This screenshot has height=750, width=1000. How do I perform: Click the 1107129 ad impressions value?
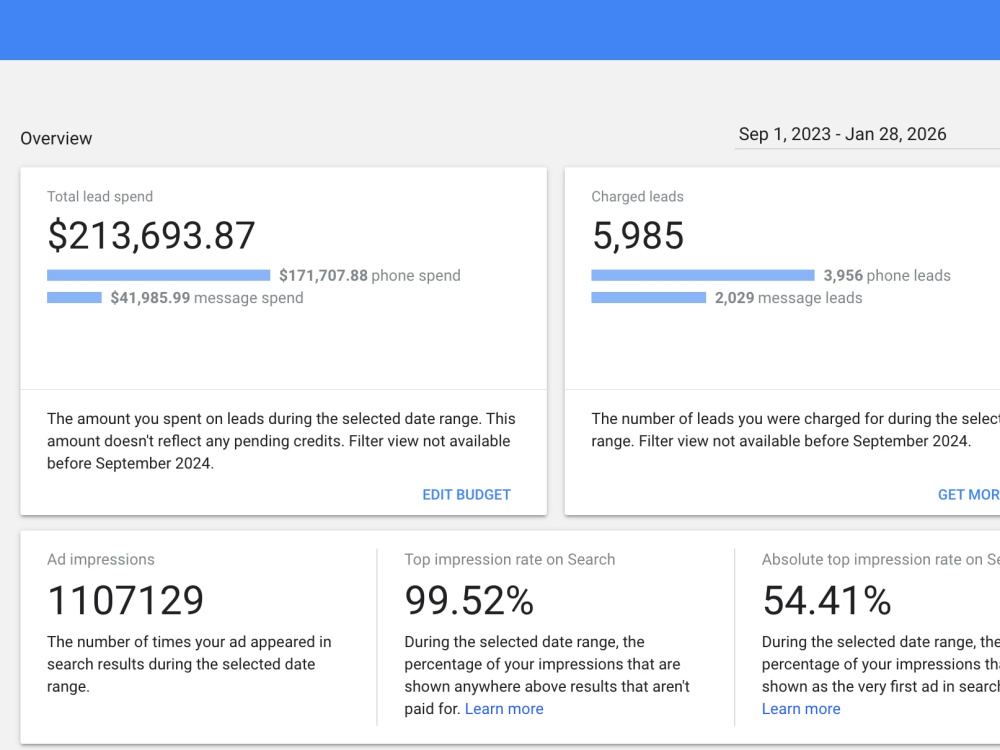(x=126, y=601)
